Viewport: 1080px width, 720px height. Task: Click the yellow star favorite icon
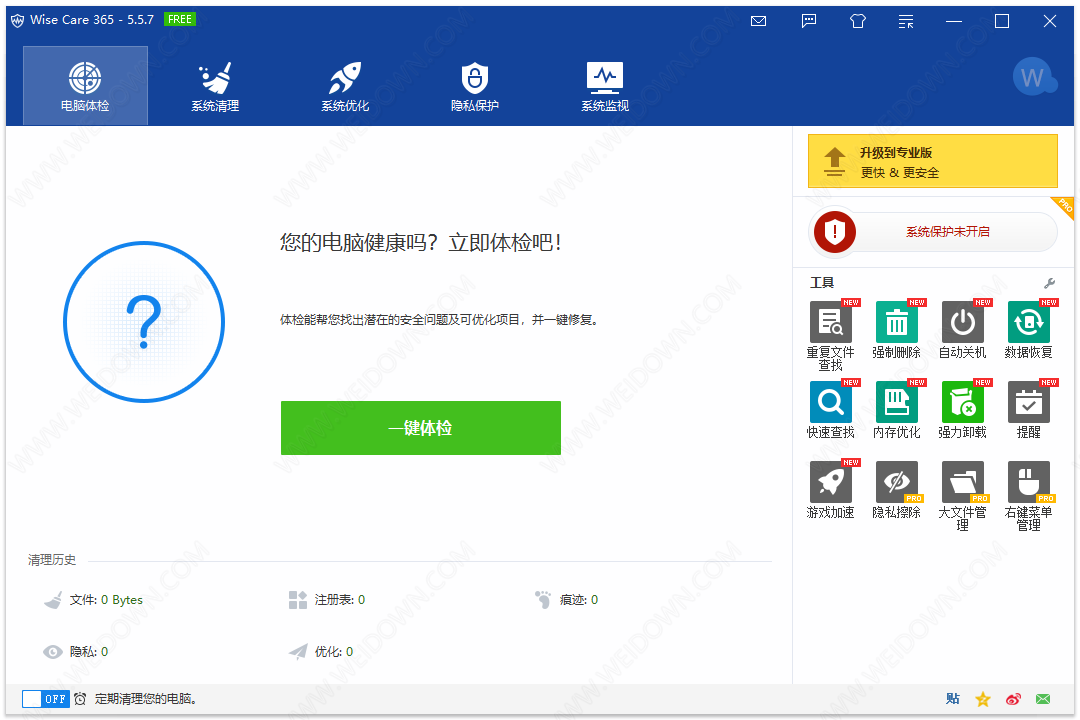point(983,699)
